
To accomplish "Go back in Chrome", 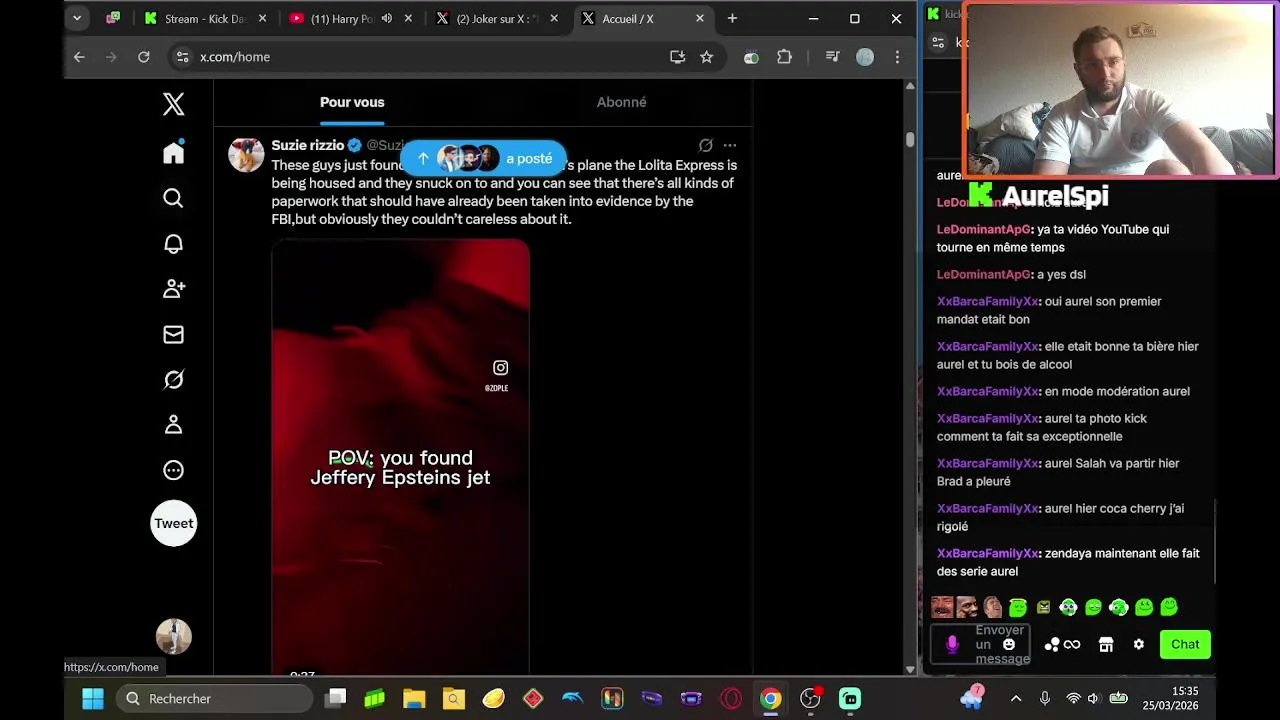I will 79,57.
